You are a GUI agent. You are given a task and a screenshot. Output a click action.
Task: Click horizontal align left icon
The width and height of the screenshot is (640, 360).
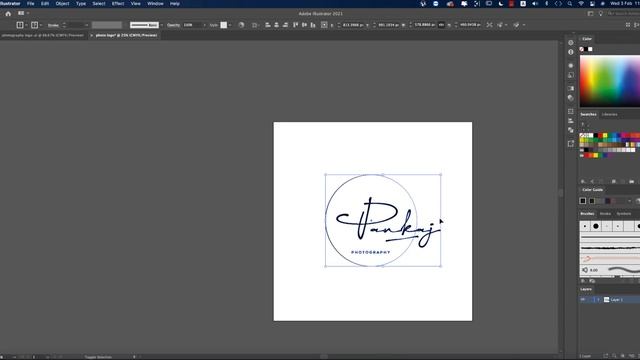268,25
